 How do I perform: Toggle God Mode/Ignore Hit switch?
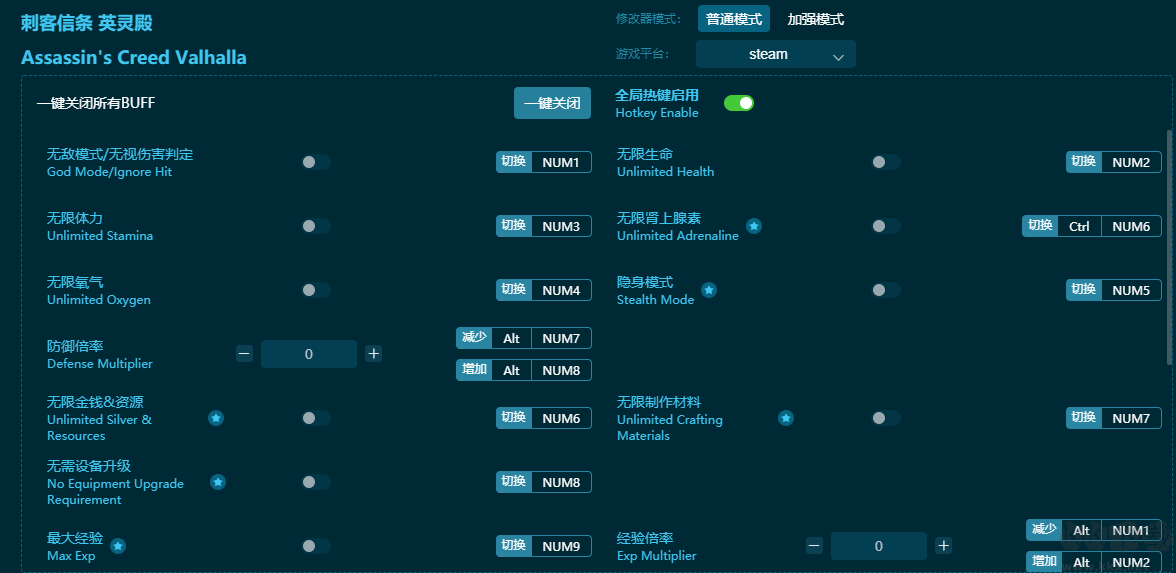[316, 162]
